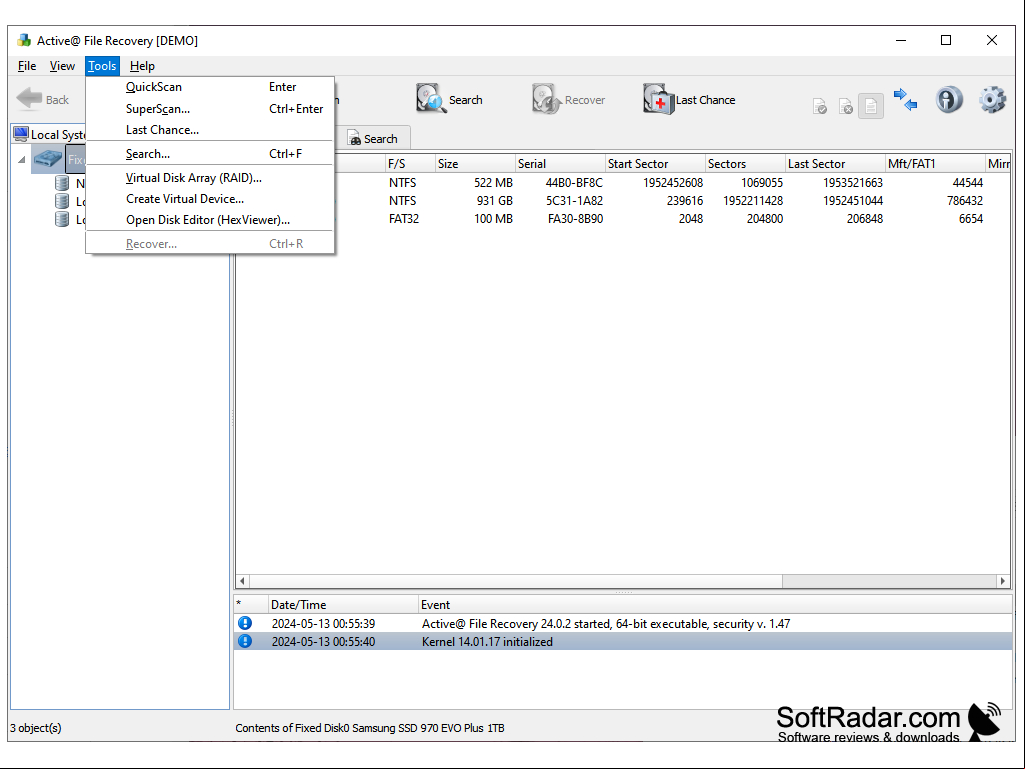
Task: Click serial number 5C31-1A82
Action: point(575,201)
